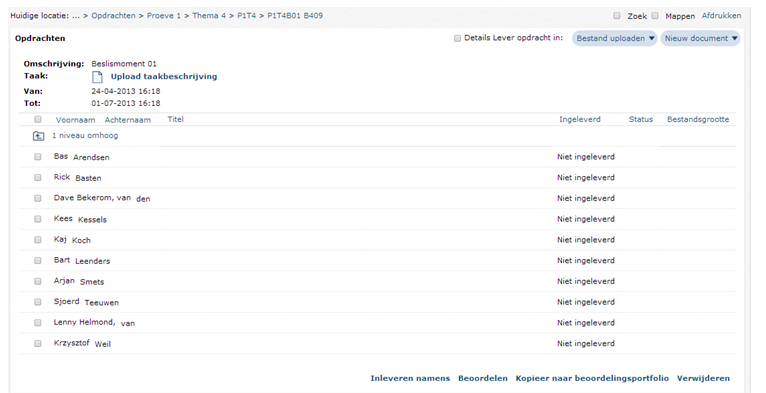Click the folder-up icon for 1 niveau omhoog
766x393 pixels.
coord(38,136)
